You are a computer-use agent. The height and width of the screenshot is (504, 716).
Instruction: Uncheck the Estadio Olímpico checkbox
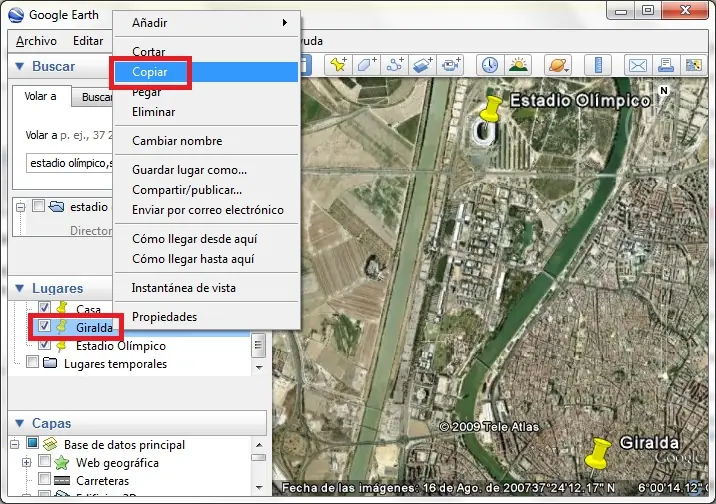coord(44,344)
